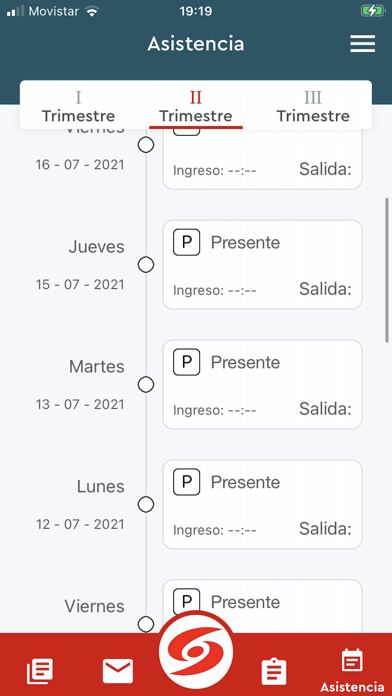Screen dimensions: 392x696
Task: Tap the P badge on Jueves entry
Action: (186, 242)
